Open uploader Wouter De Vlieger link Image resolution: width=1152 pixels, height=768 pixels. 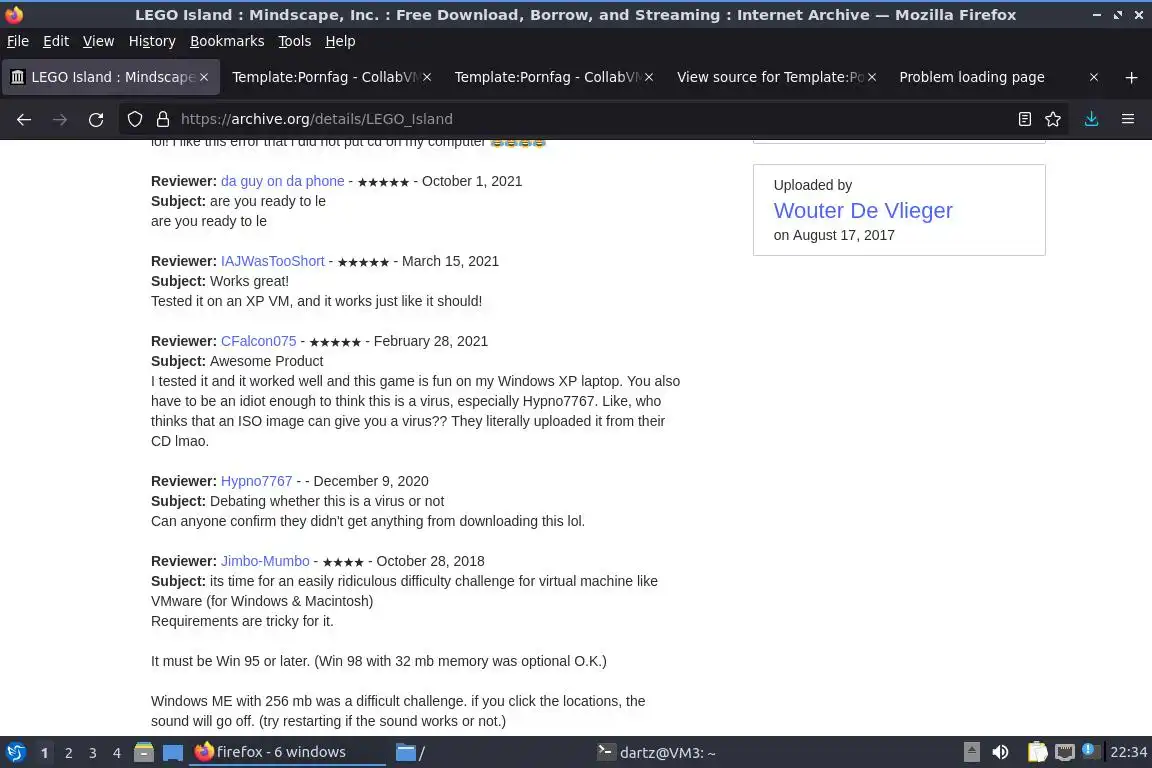pyautogui.click(x=863, y=210)
